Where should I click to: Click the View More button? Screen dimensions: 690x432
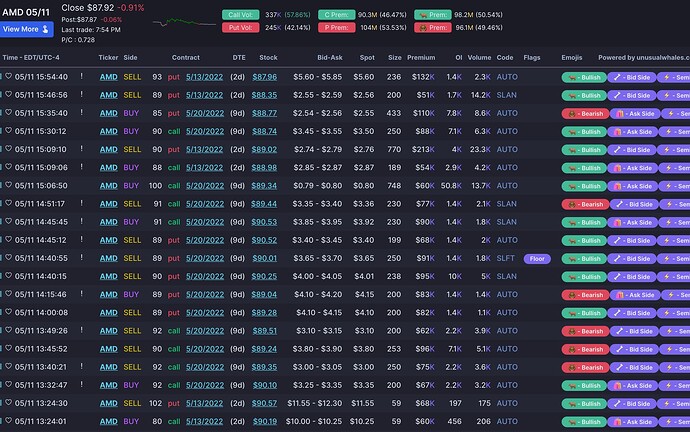26,29
